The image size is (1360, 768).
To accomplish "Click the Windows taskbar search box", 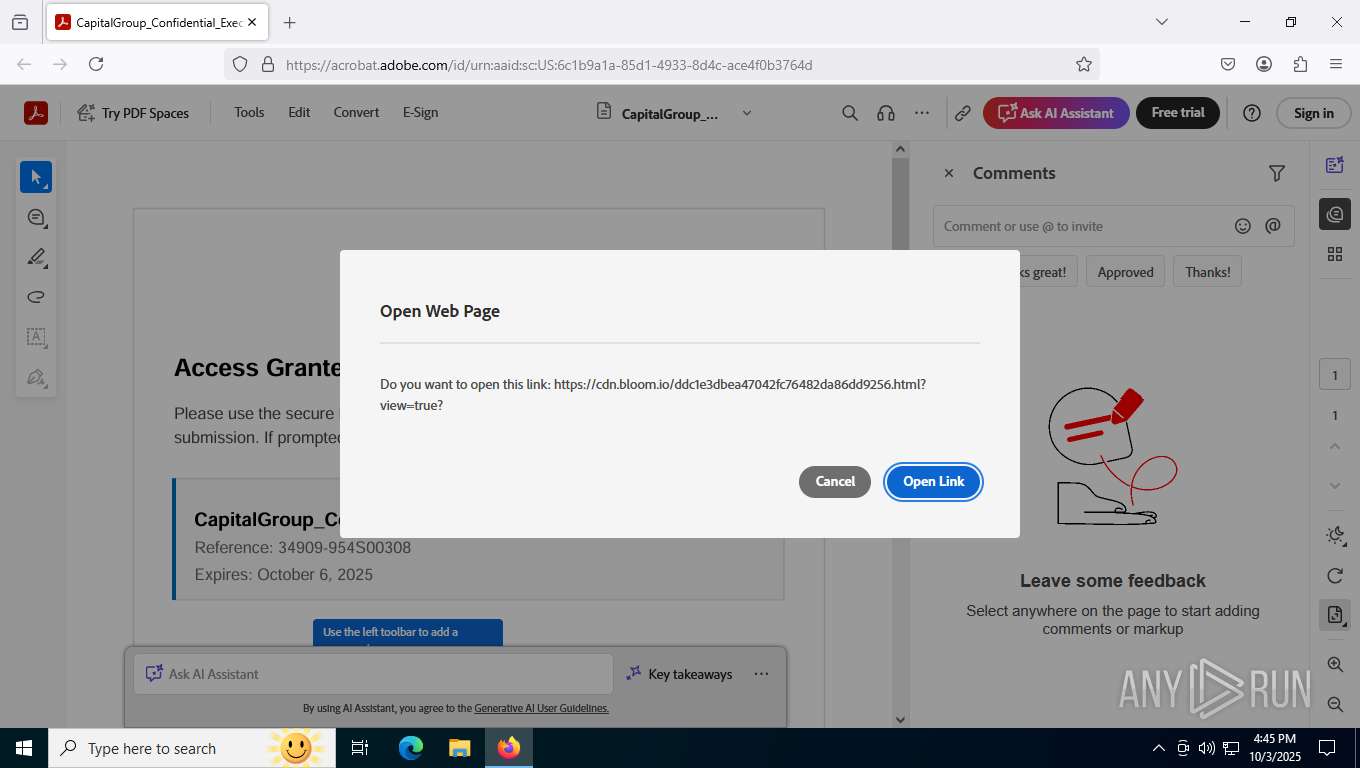I will pyautogui.click(x=192, y=748).
